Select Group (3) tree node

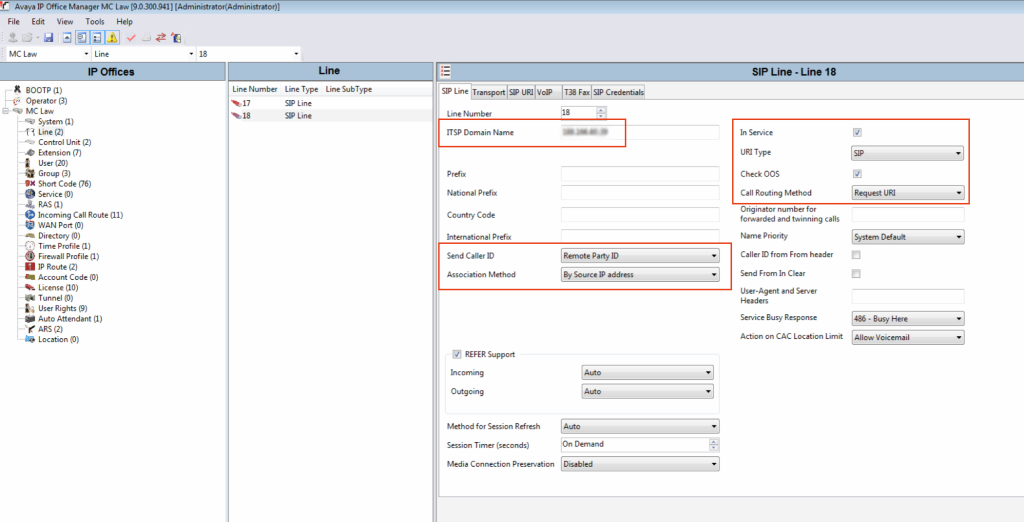click(54, 173)
